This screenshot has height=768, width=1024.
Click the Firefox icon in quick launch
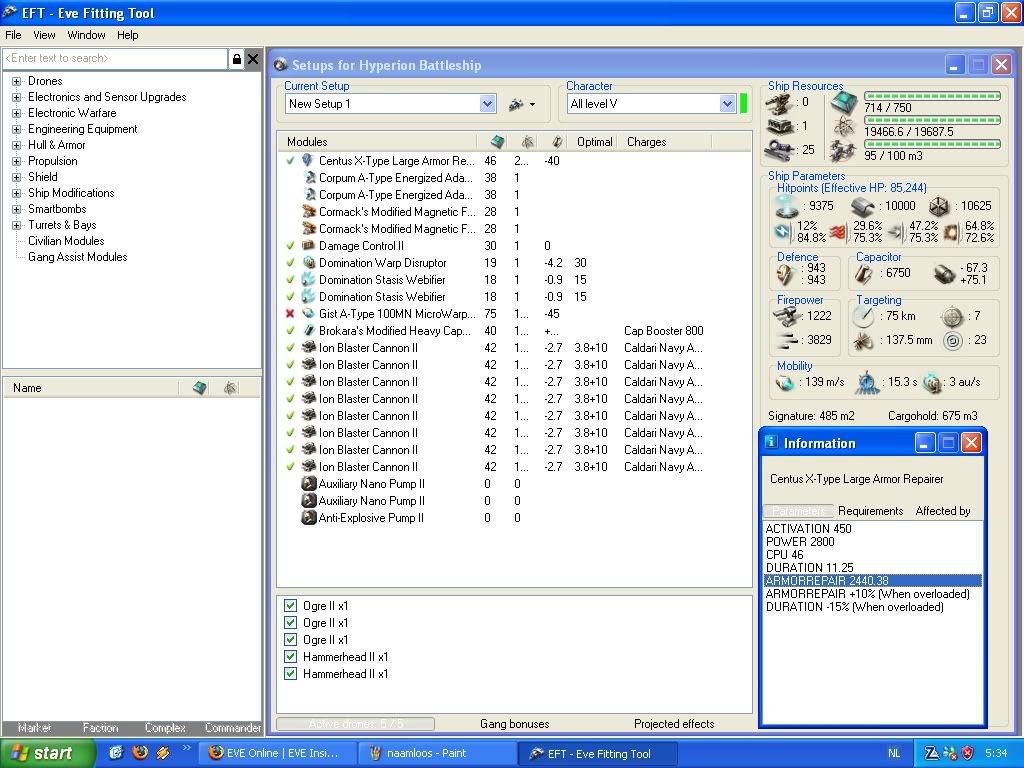click(x=140, y=752)
